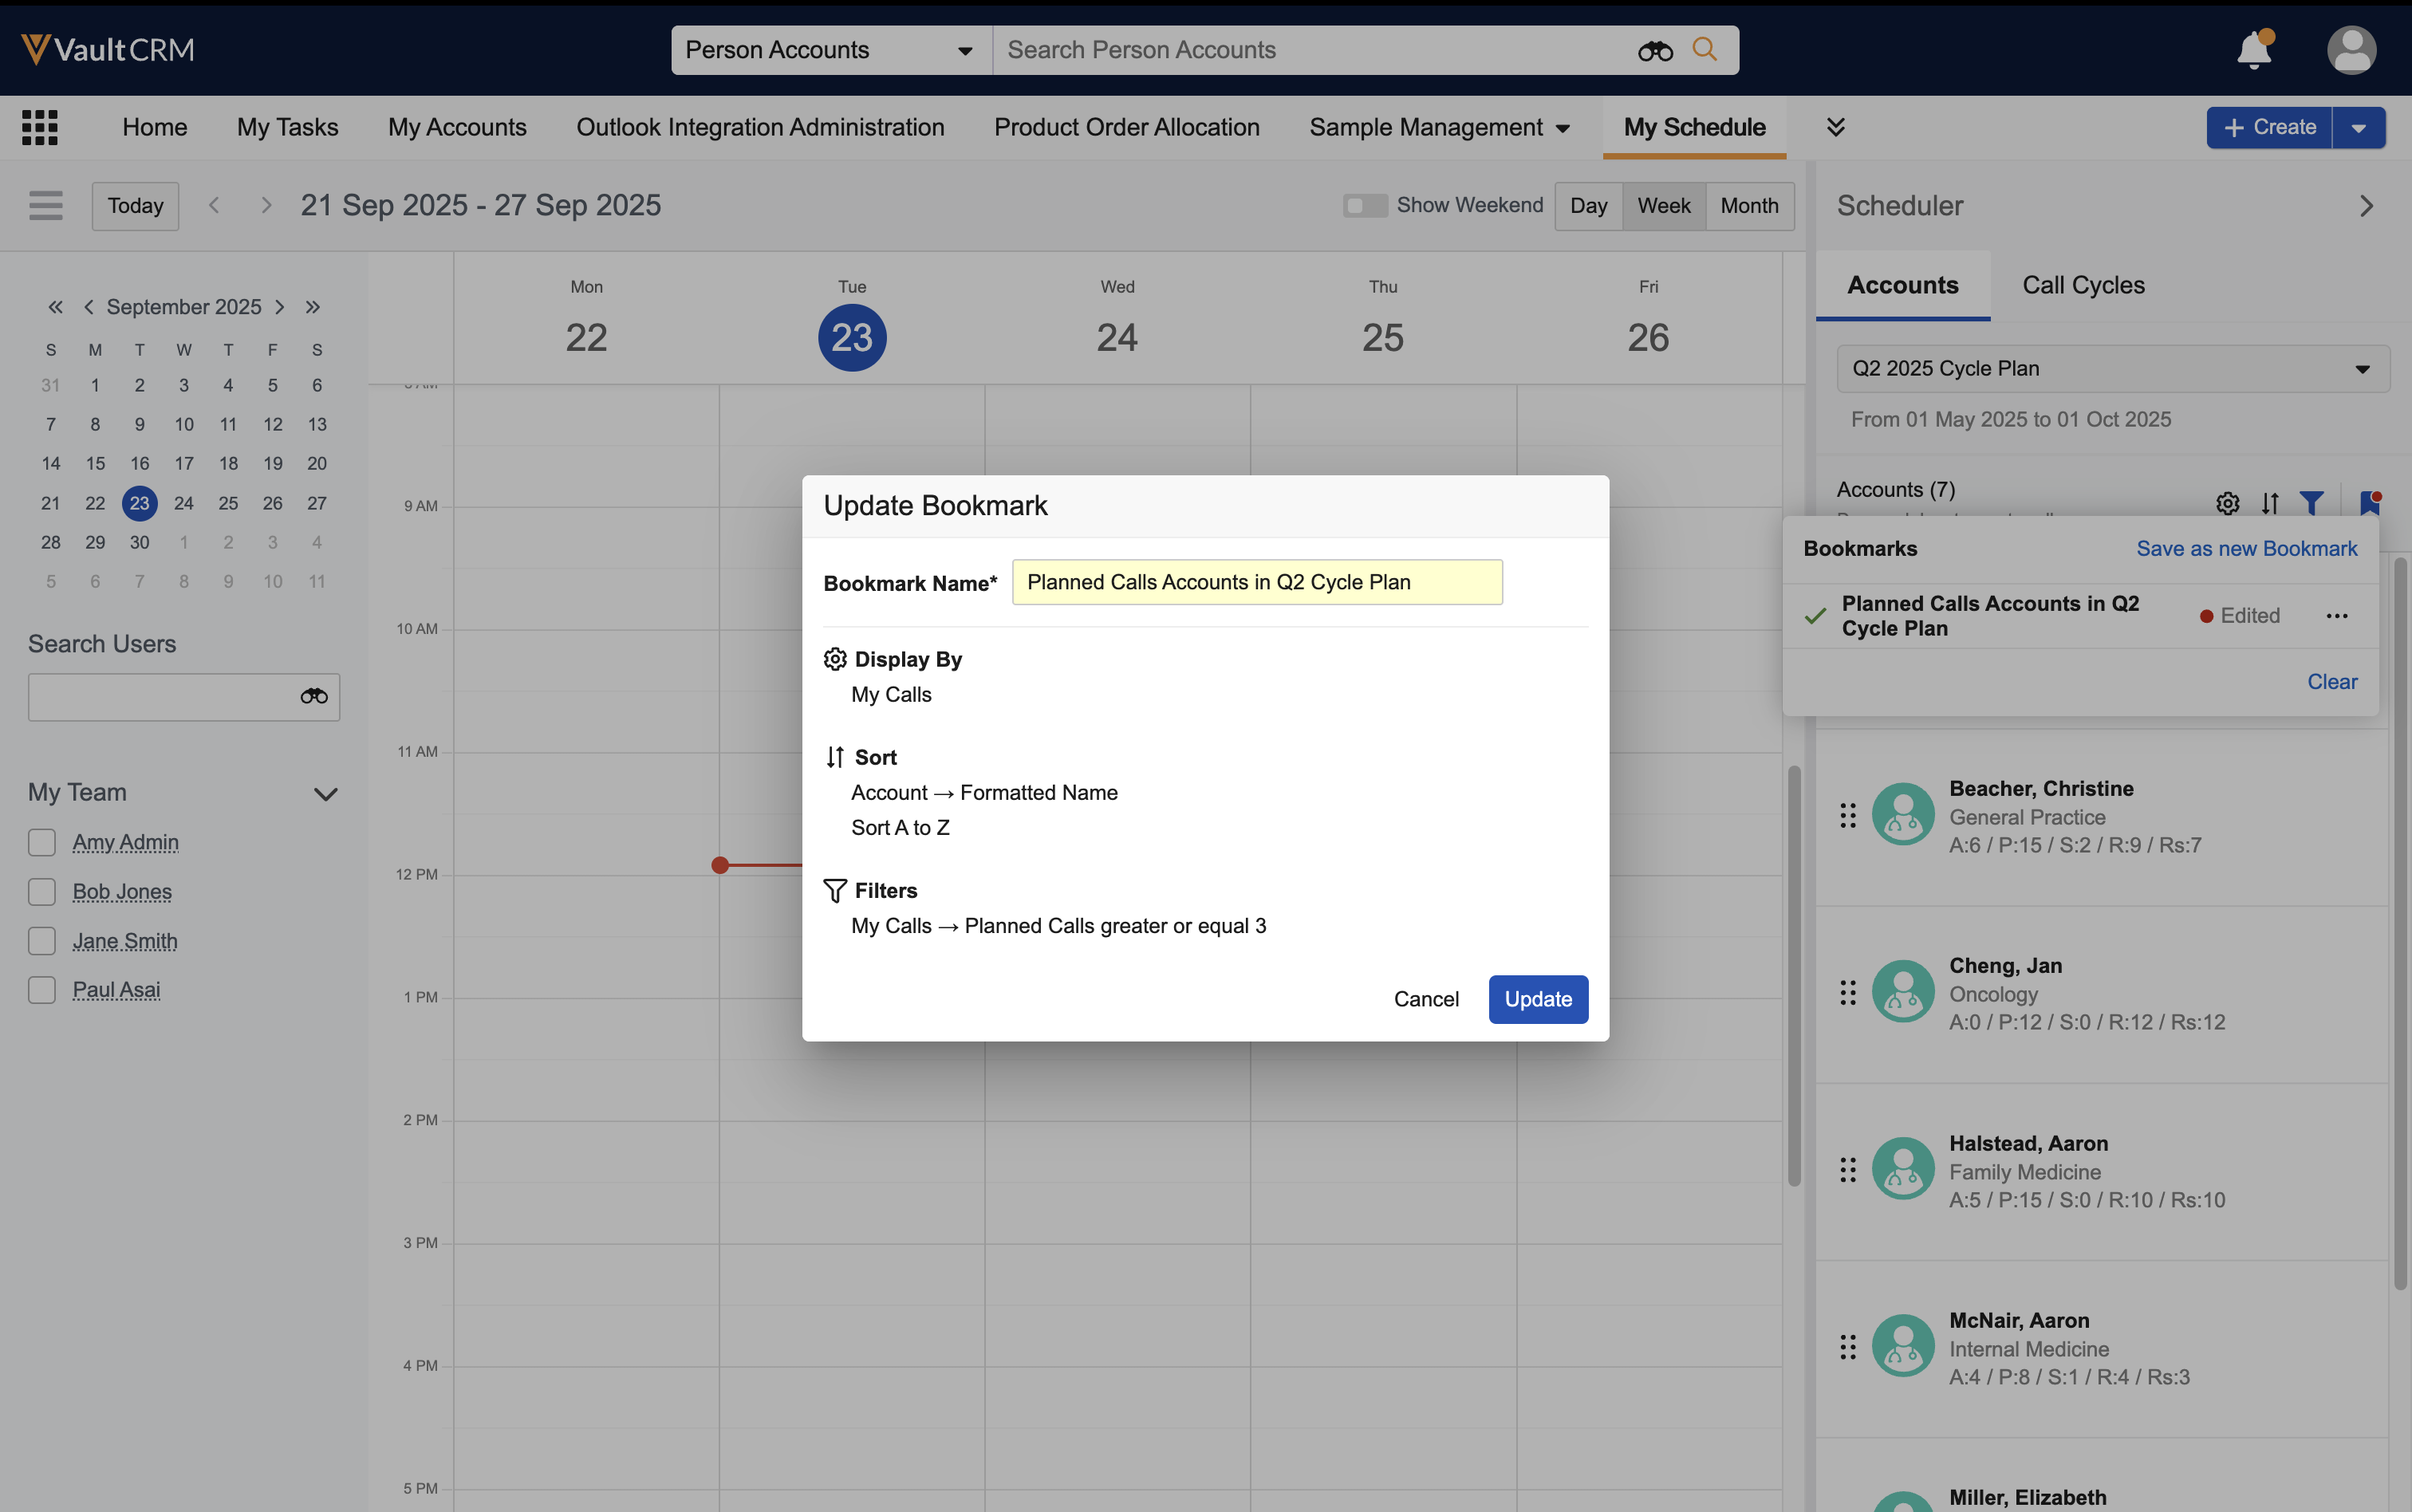This screenshot has width=2412, height=1512.
Task: Open the scheduler display settings gear icon
Action: pyautogui.click(x=2227, y=503)
